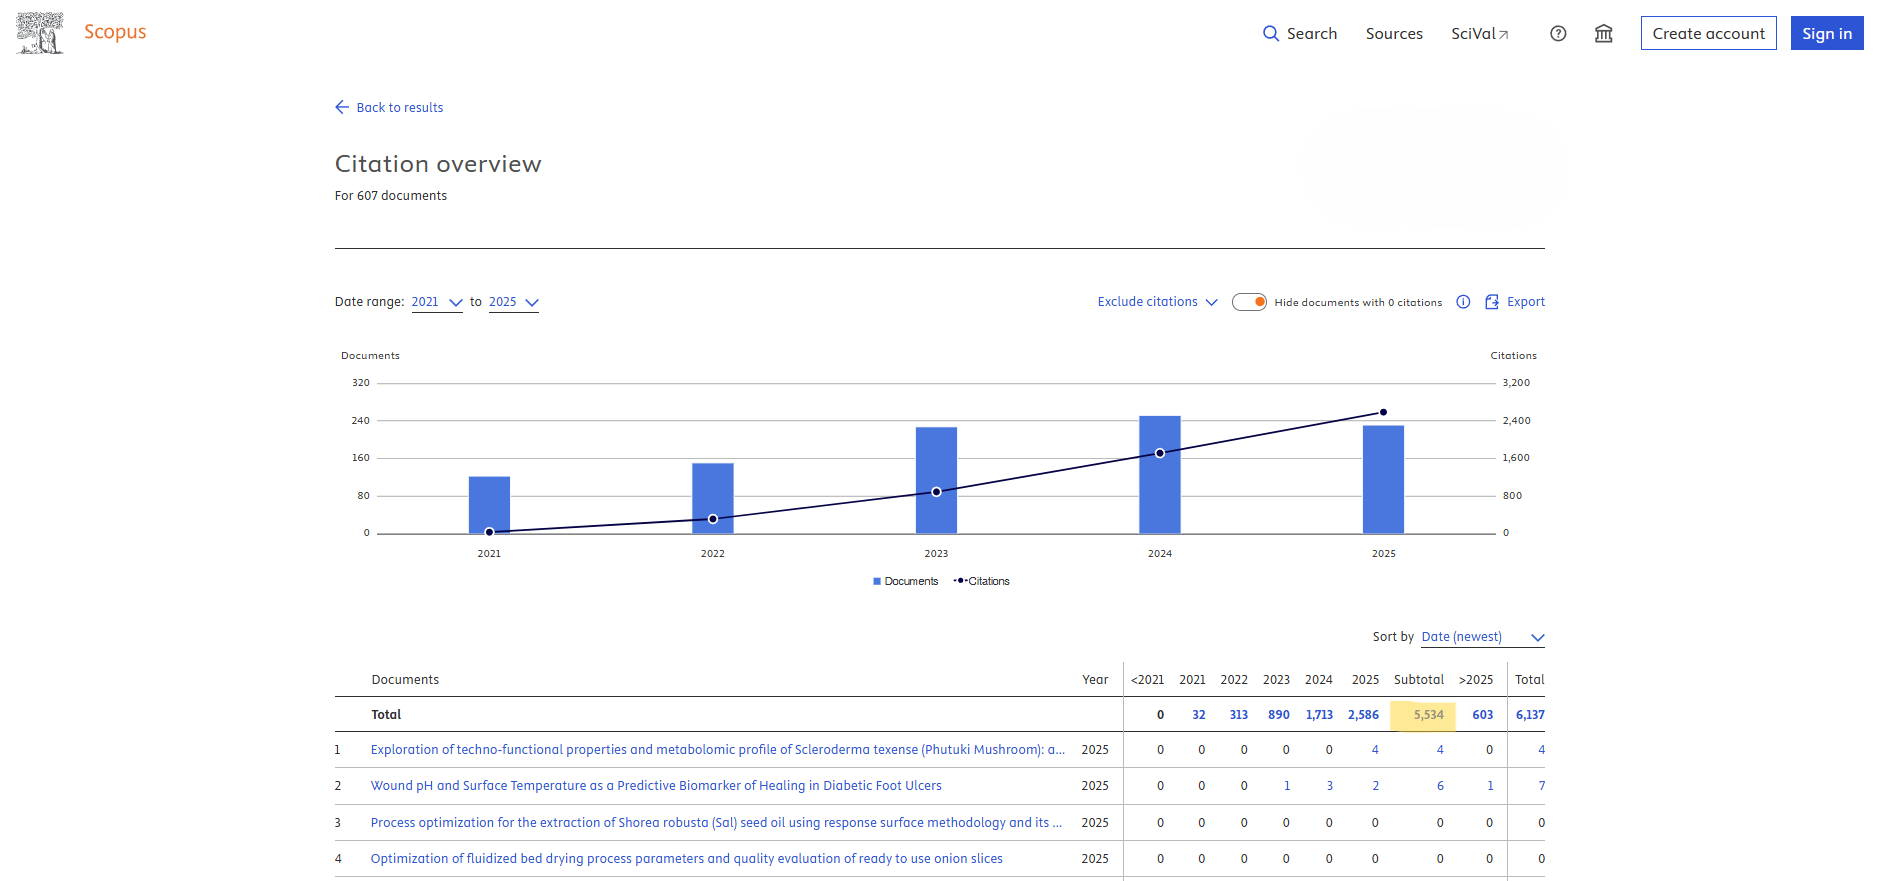Viewport: 1888px width, 881px height.
Task: Open start year 2021 dropdown
Action: [437, 302]
